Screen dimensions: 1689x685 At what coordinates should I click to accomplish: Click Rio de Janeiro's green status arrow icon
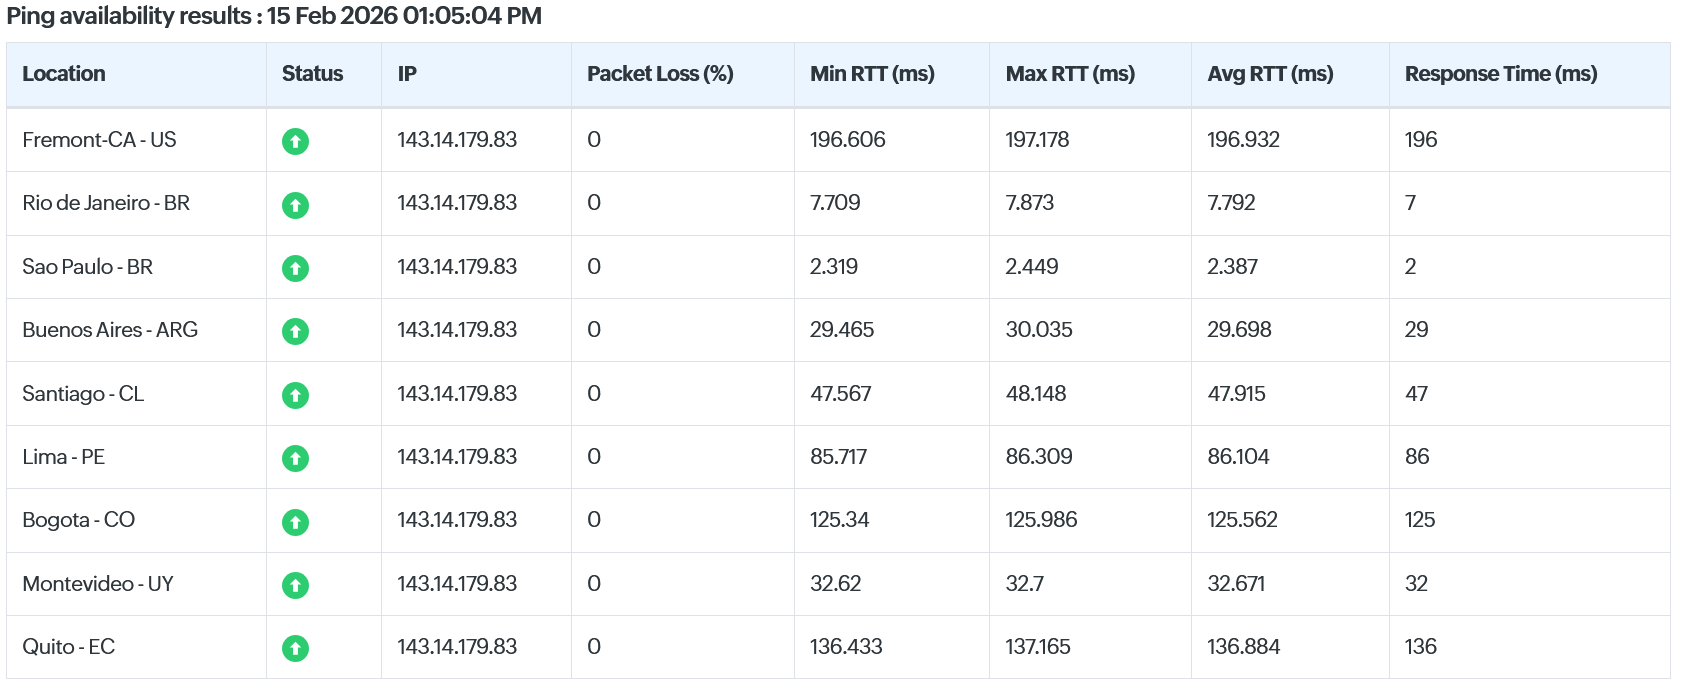[295, 205]
